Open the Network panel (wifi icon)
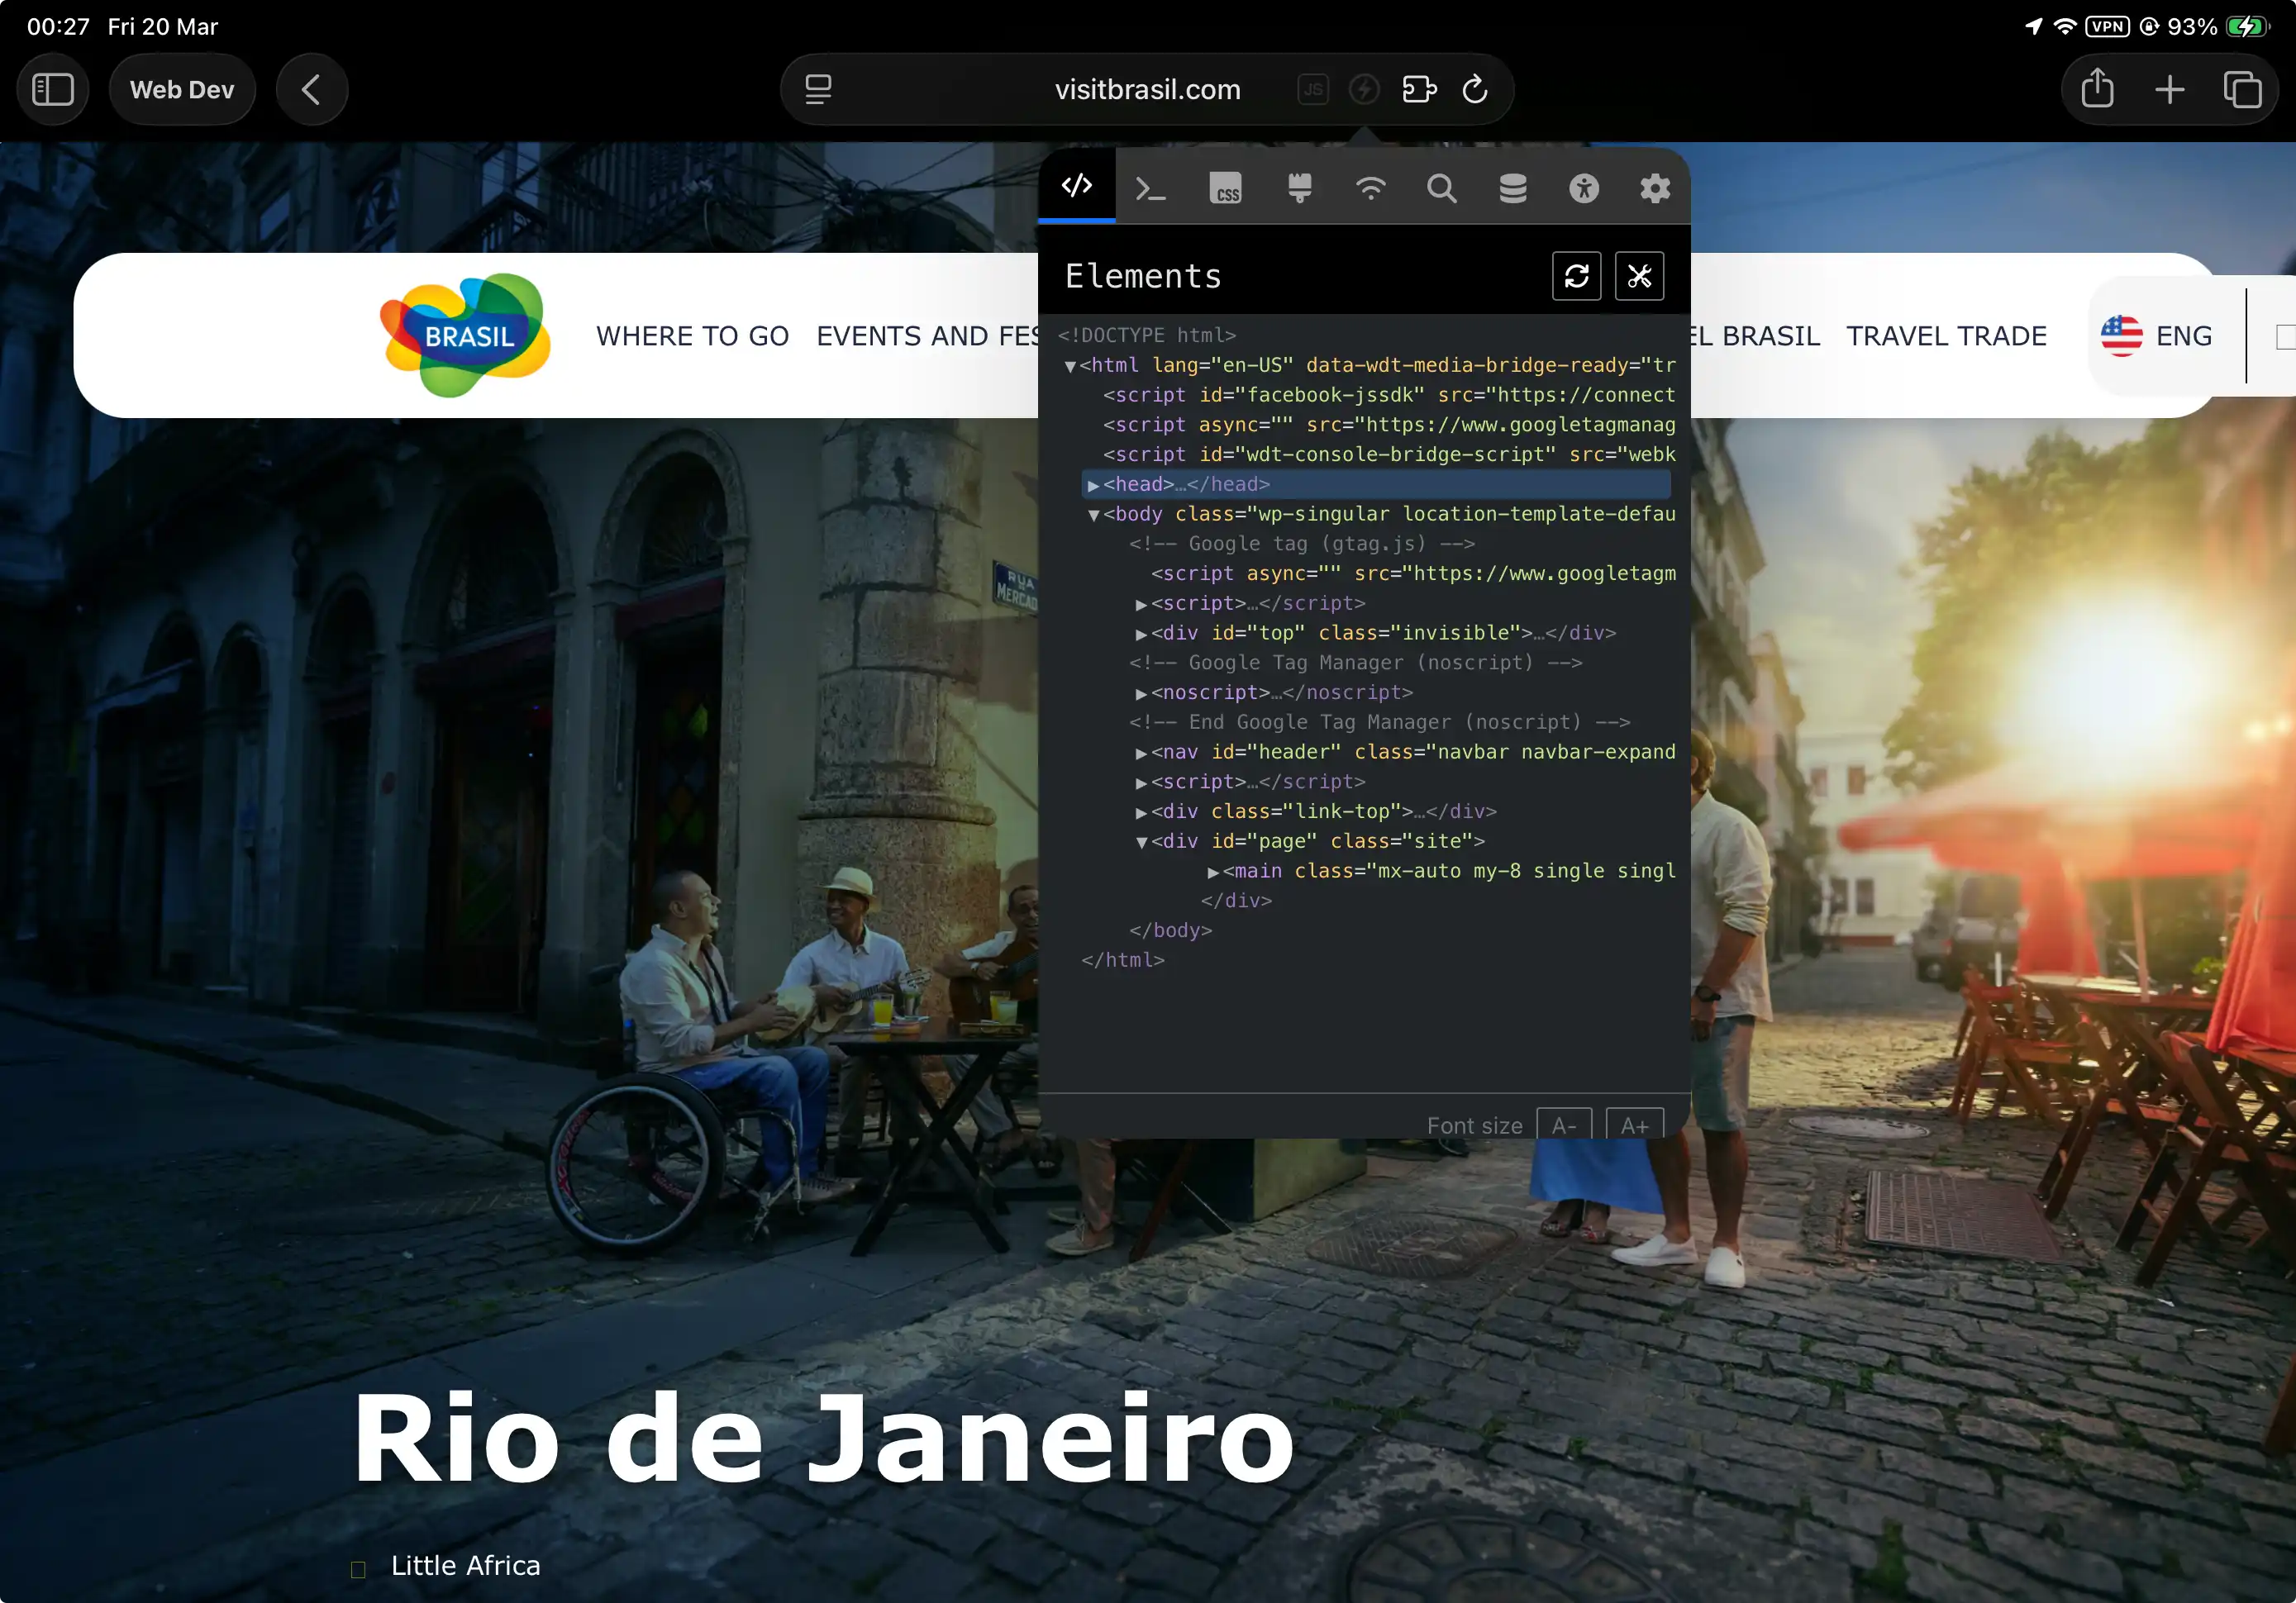2296x1603 pixels. [x=1371, y=187]
